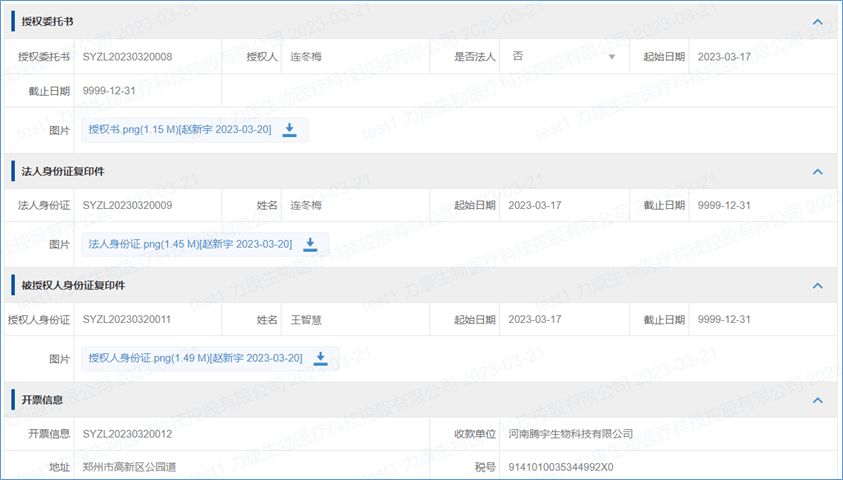Download the 授权书.png file
The image size is (843, 480).
click(290, 130)
